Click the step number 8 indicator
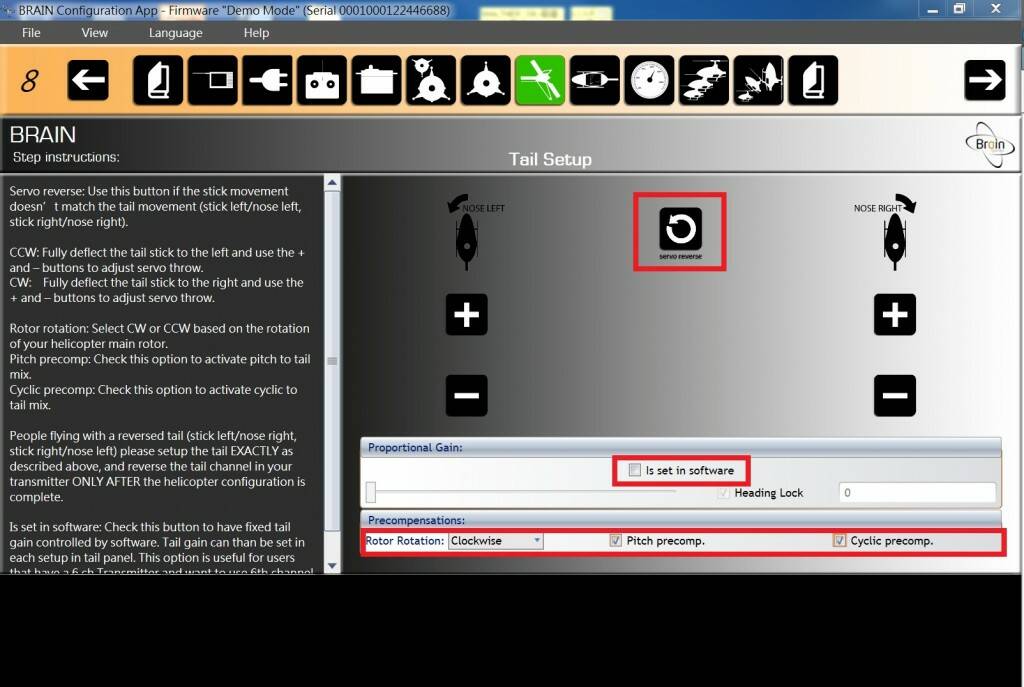This screenshot has height=687, width=1024. pyautogui.click(x=29, y=81)
